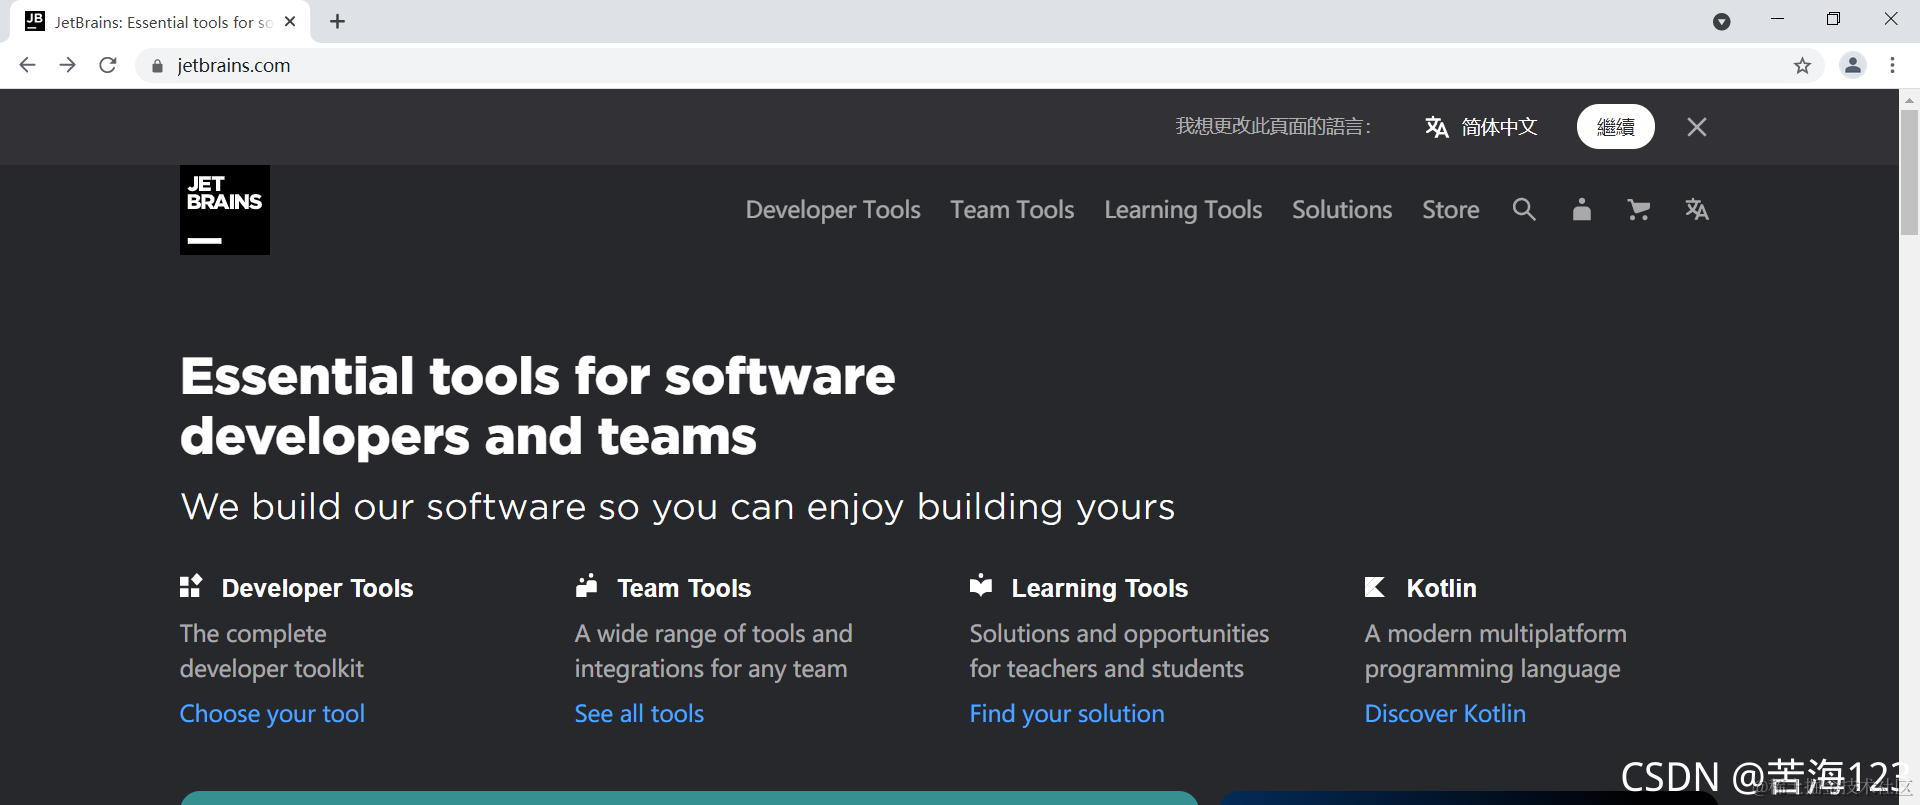Go forward with browser forward arrow
Screen dimensions: 1920x805
[x=67, y=65]
